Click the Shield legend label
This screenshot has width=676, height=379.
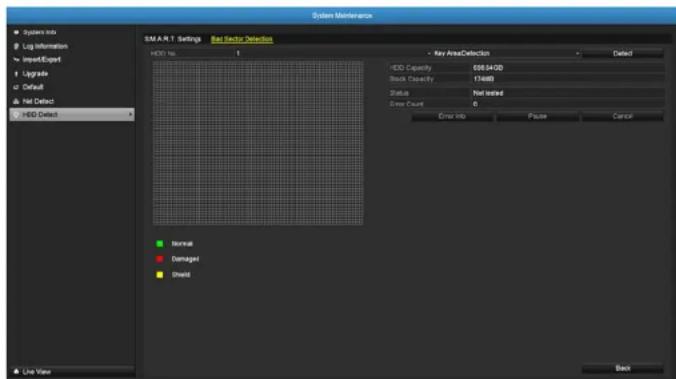coord(181,275)
